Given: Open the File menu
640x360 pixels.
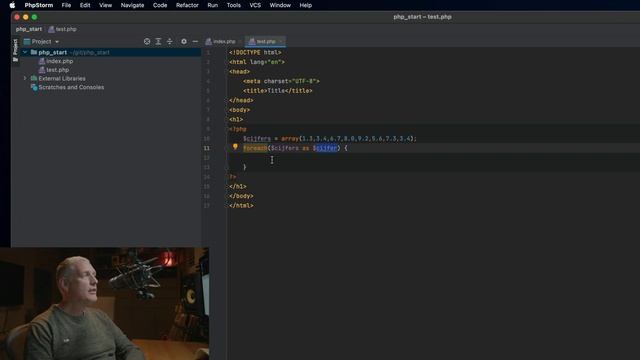Looking at the screenshot, I should (x=66, y=5).
